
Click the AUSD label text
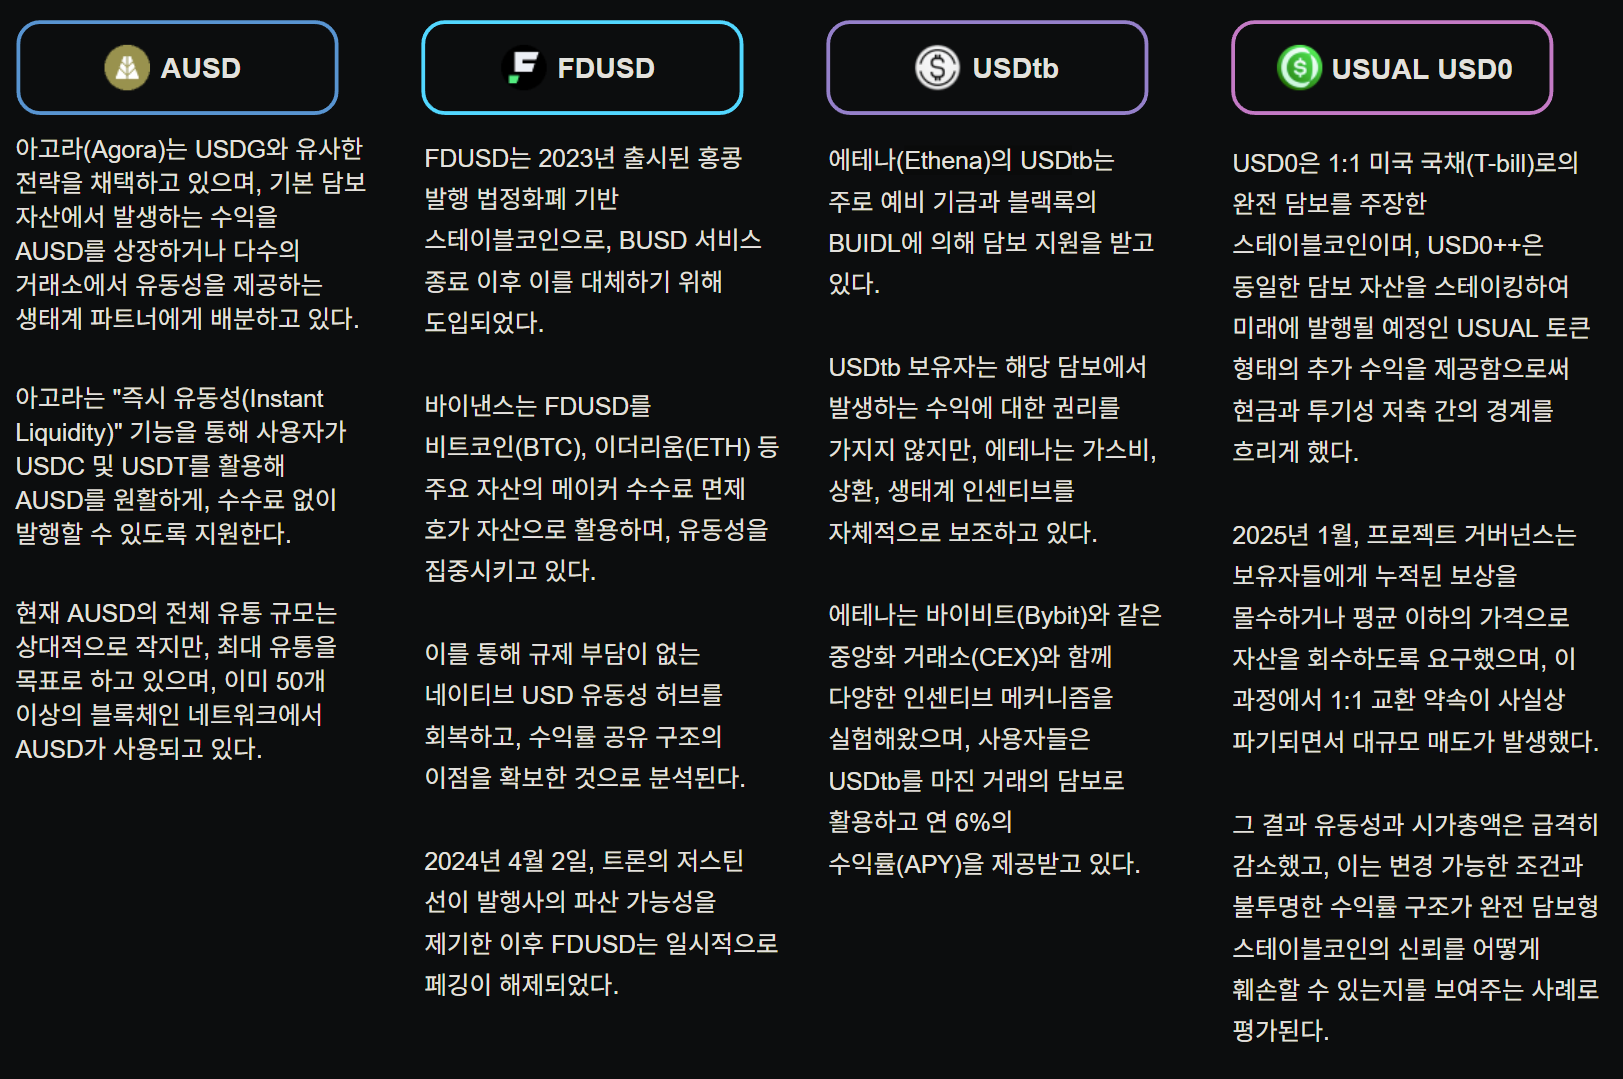(x=201, y=68)
